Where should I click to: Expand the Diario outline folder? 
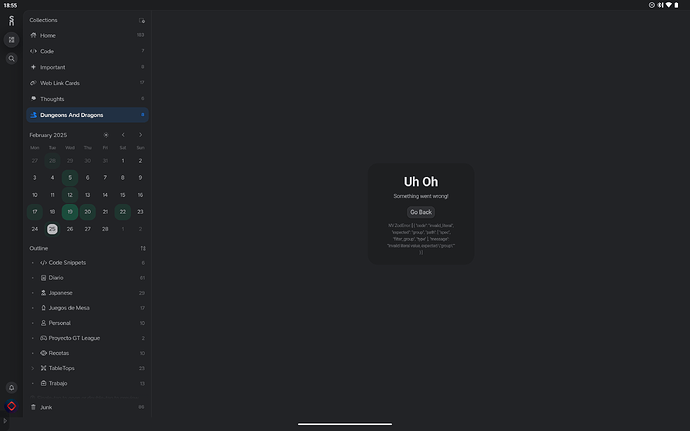(33, 278)
